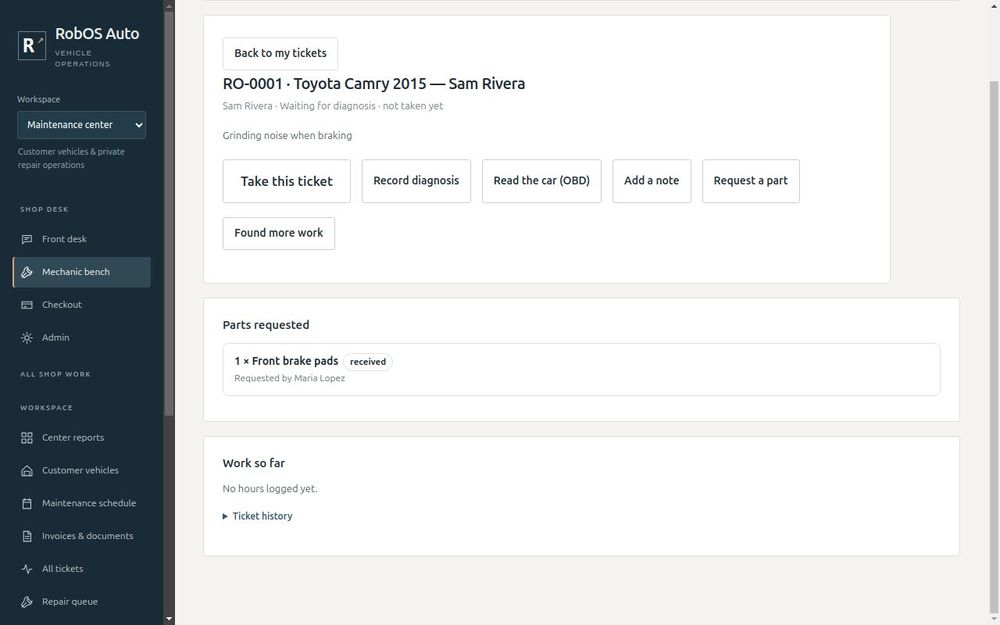Click Record diagnosis button

[416, 181]
